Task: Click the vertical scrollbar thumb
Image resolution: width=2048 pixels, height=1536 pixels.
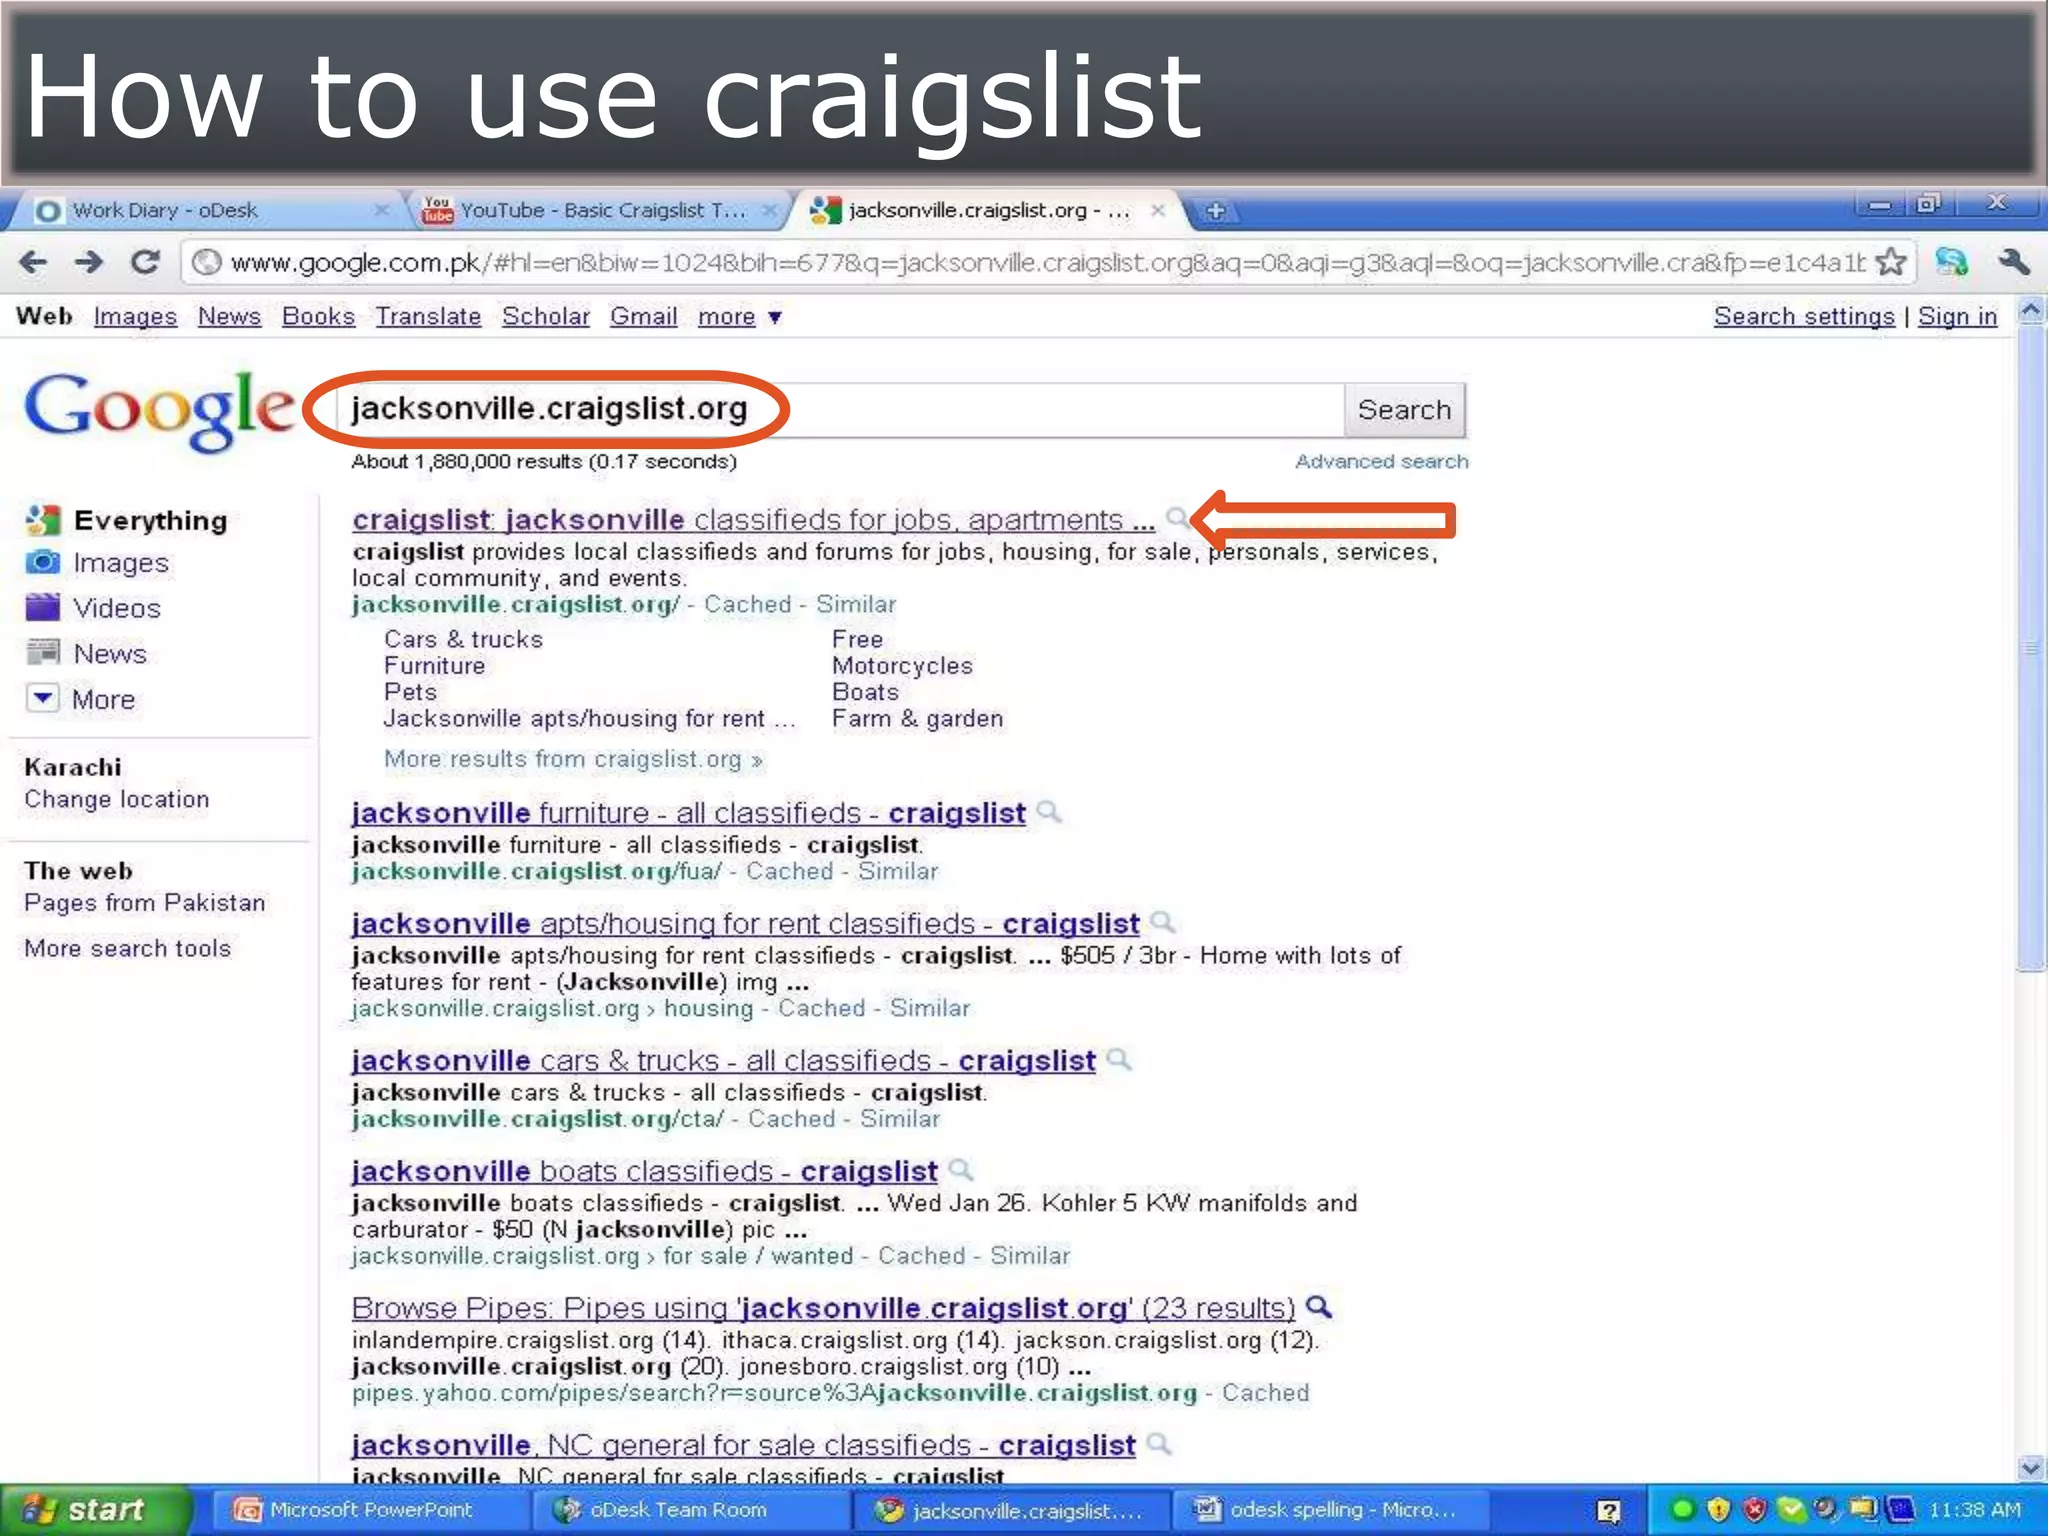Action: click(2031, 648)
